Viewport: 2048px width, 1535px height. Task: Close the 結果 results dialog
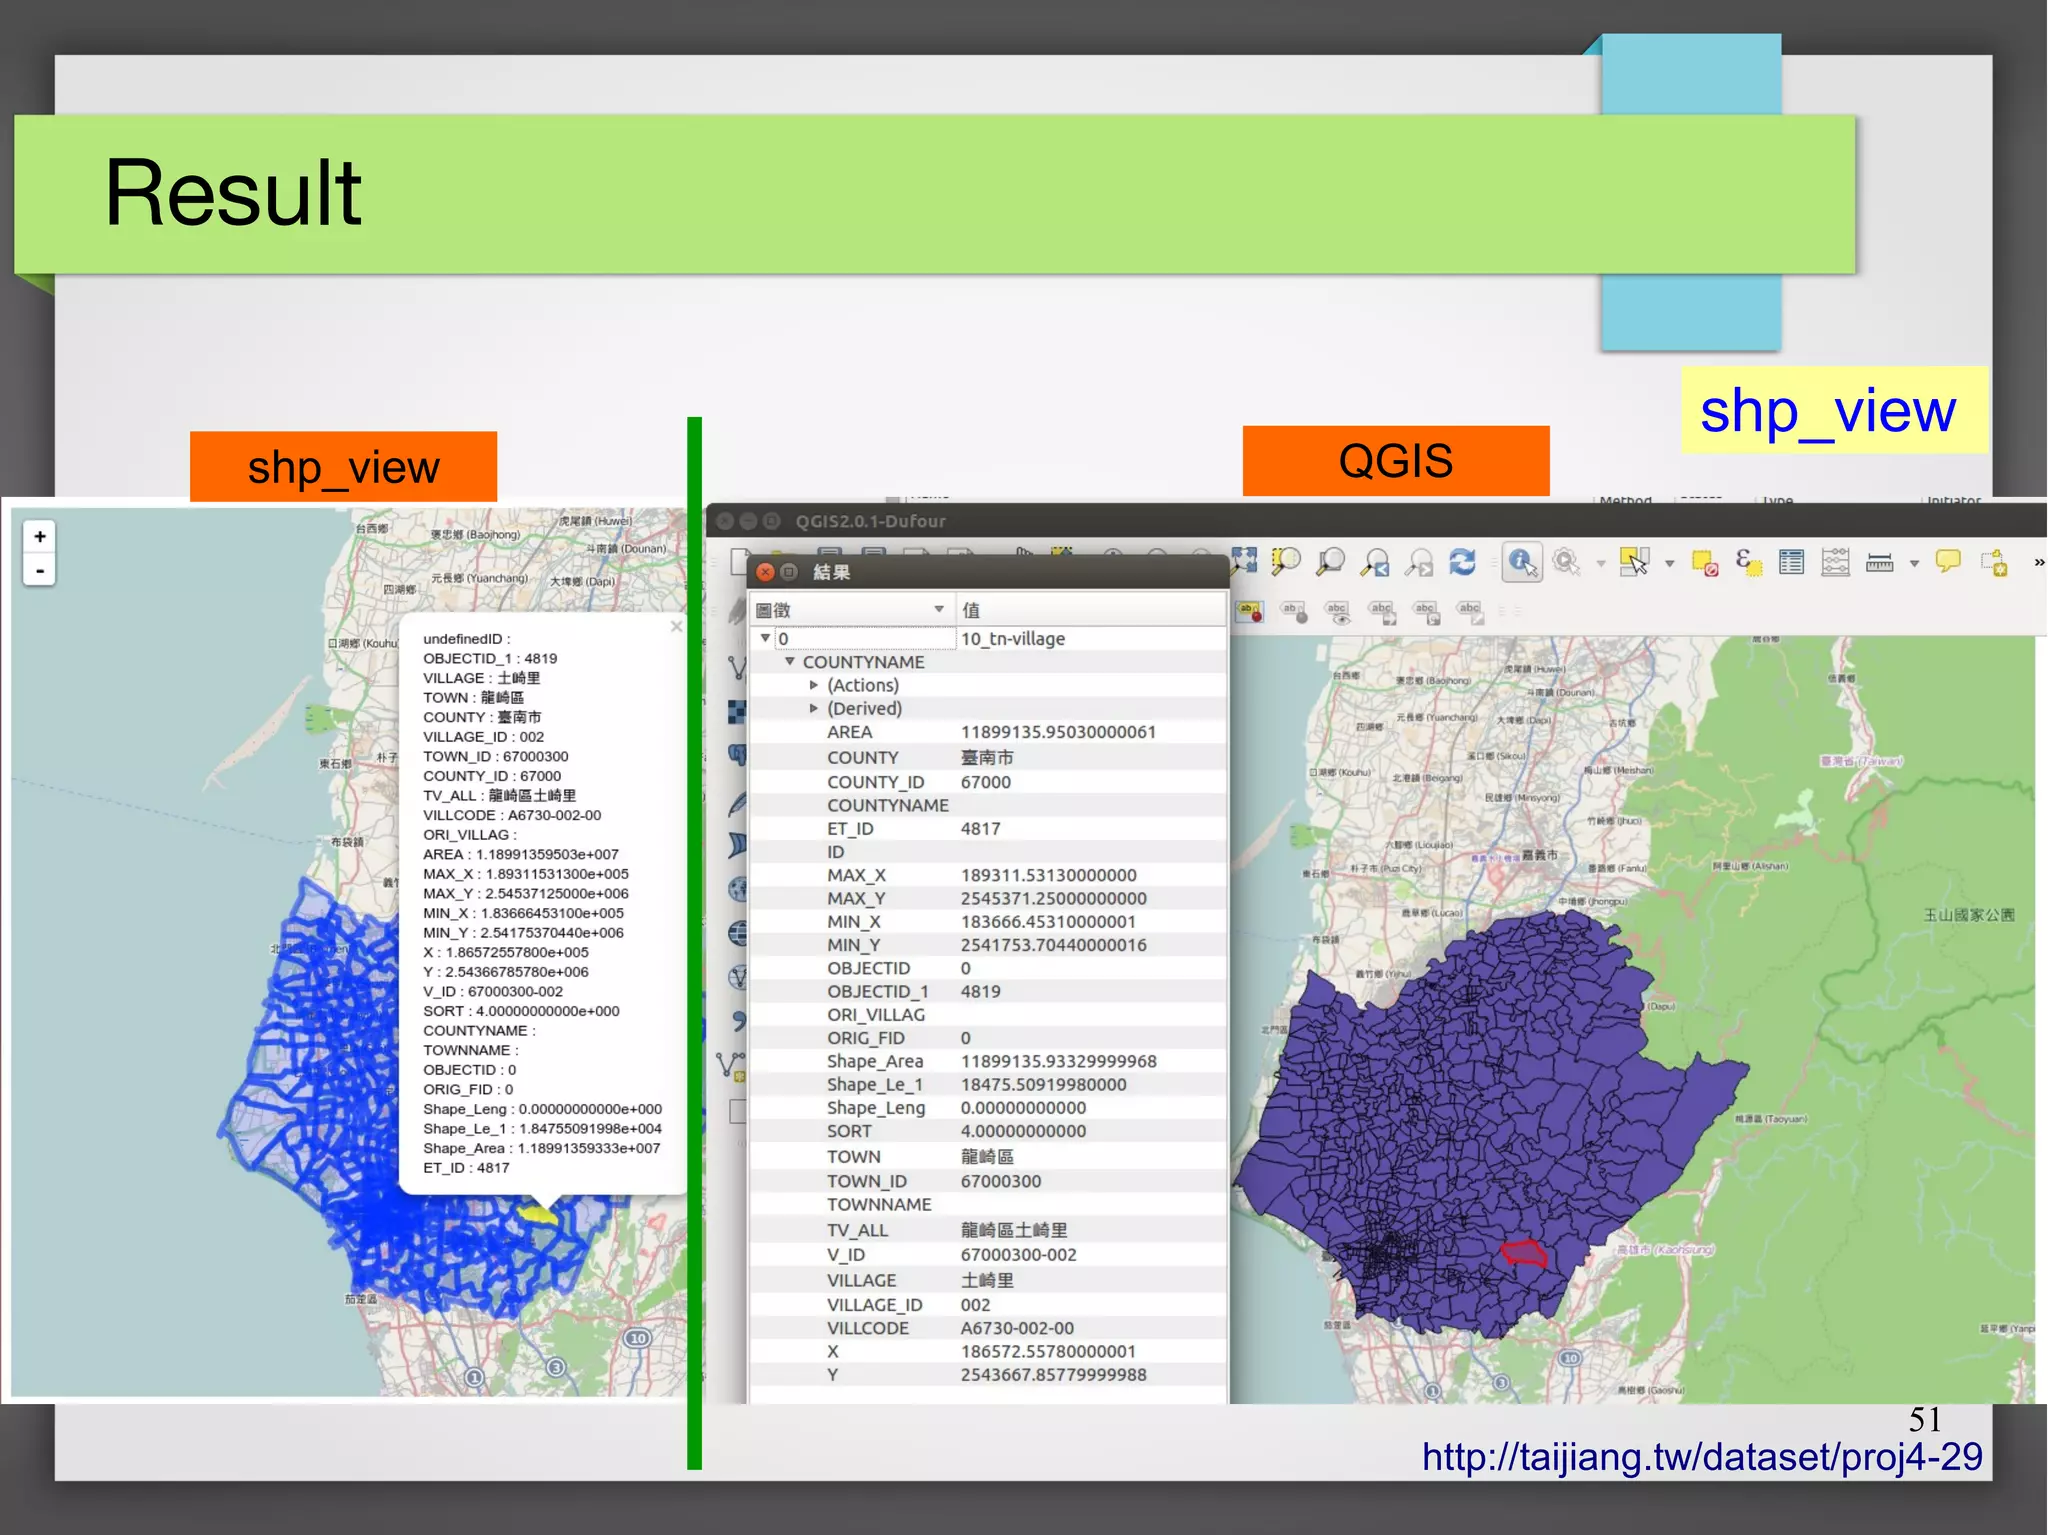[765, 572]
